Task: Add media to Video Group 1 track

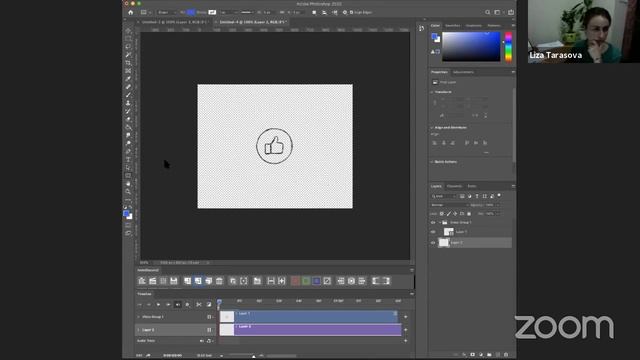Action: click(405, 317)
